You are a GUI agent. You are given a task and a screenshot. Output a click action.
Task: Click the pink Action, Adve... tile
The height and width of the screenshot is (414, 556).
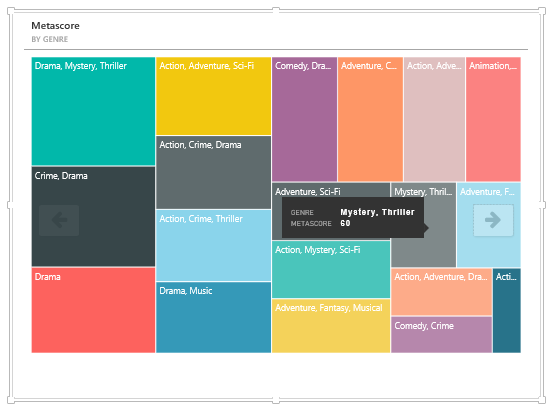click(x=434, y=119)
